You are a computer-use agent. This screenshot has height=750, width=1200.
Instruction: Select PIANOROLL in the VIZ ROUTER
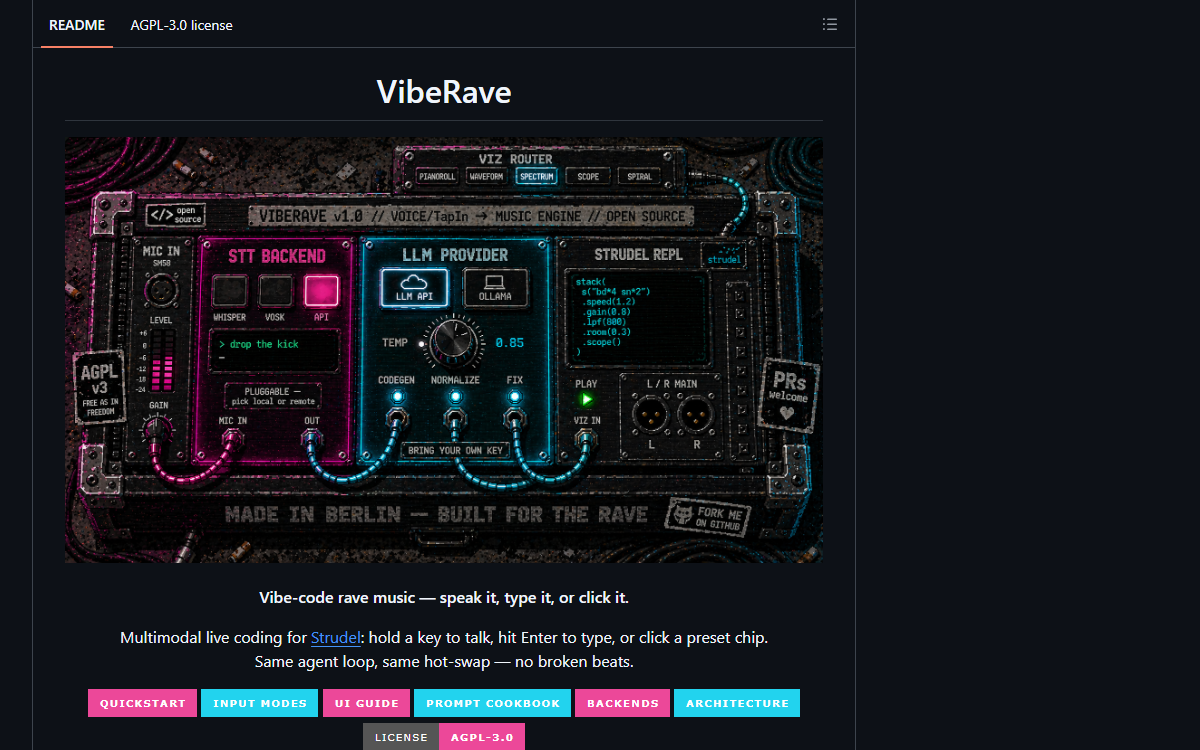pyautogui.click(x=437, y=177)
